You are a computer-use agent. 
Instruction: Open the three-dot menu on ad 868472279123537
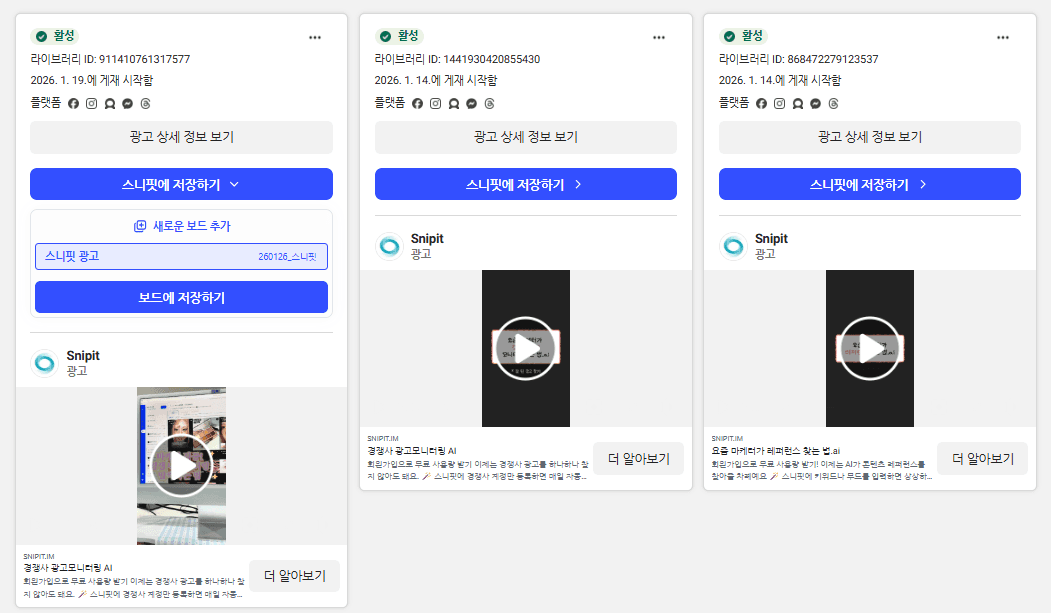1003,38
